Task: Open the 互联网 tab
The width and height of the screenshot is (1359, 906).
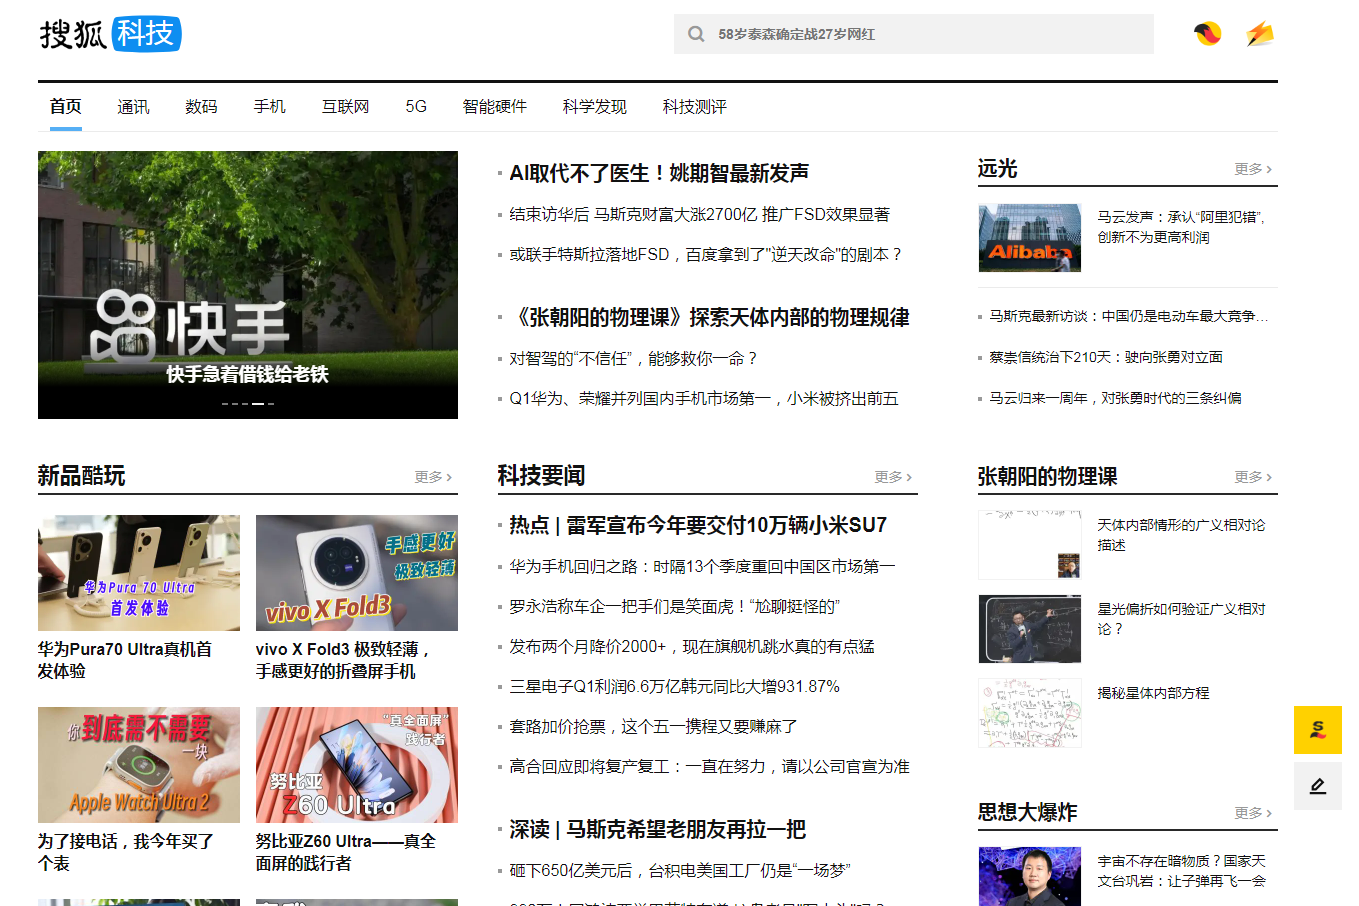Action: [x=345, y=106]
